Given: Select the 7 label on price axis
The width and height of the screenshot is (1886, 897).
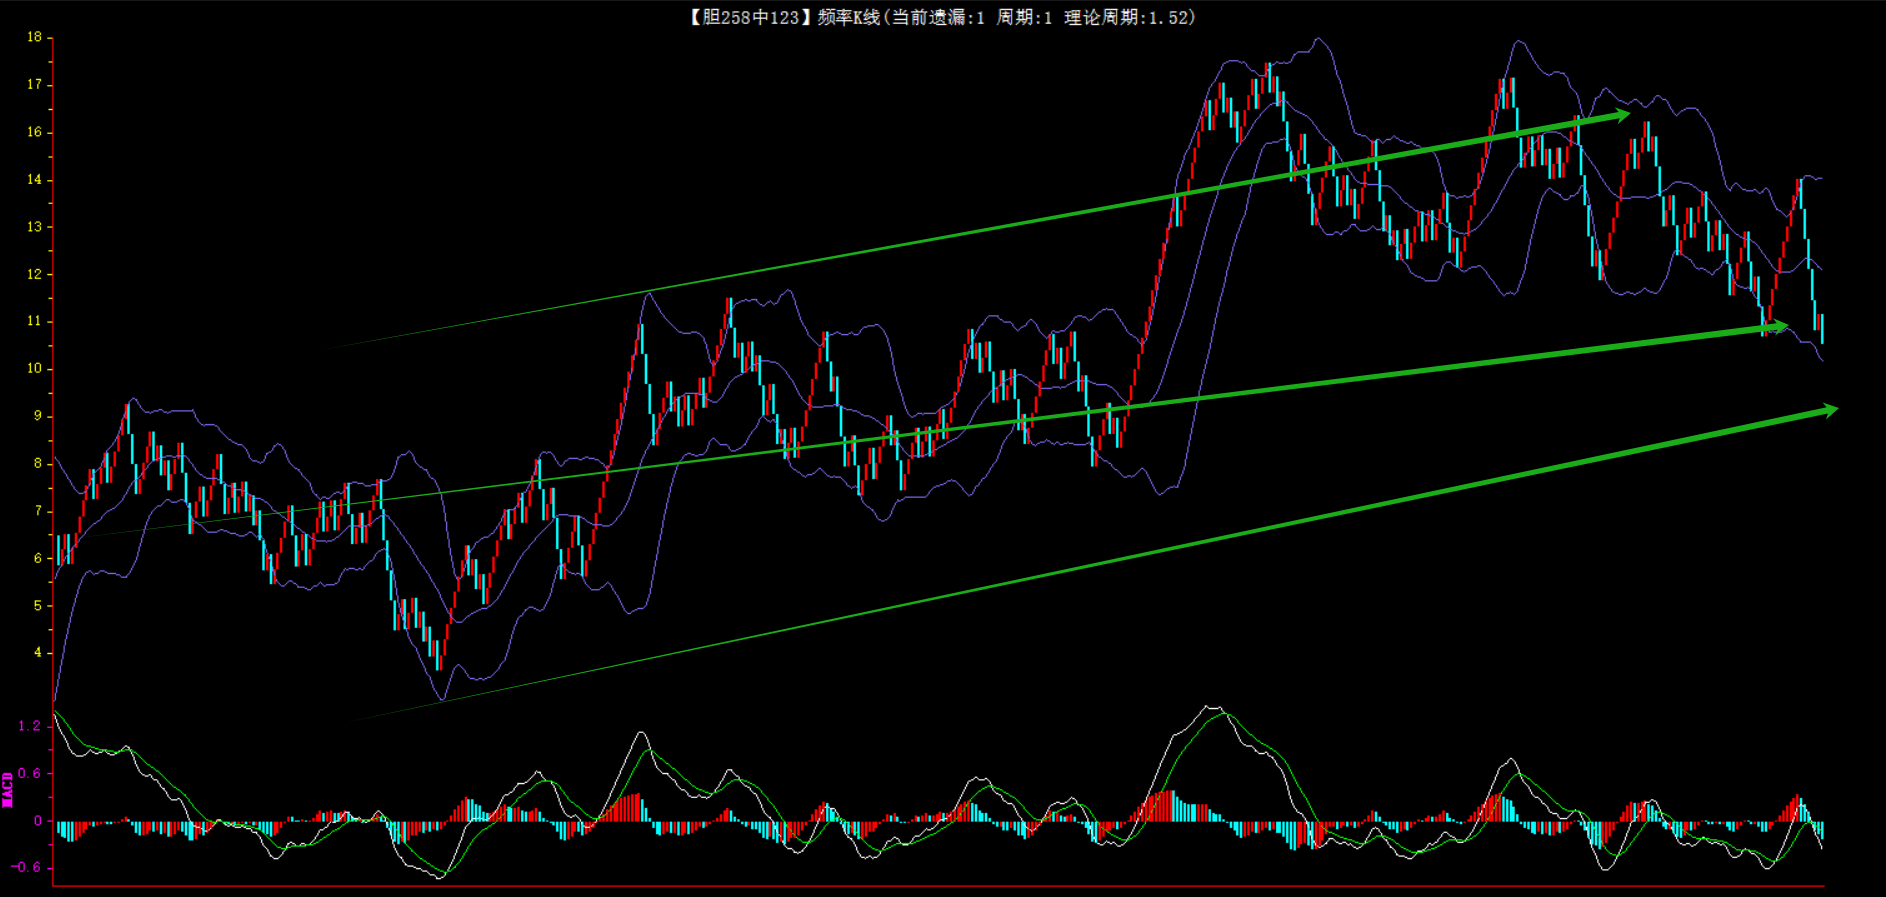Looking at the screenshot, I should tap(38, 510).
